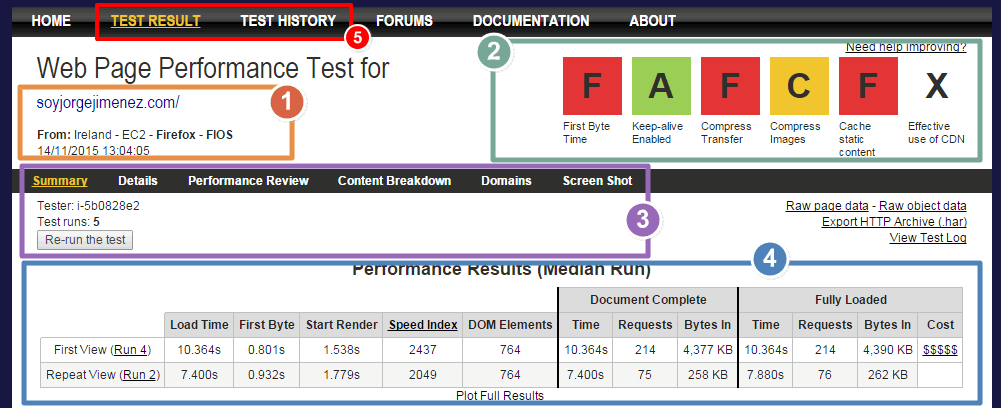Open DOCUMENTATION in top navigation

[x=531, y=21]
